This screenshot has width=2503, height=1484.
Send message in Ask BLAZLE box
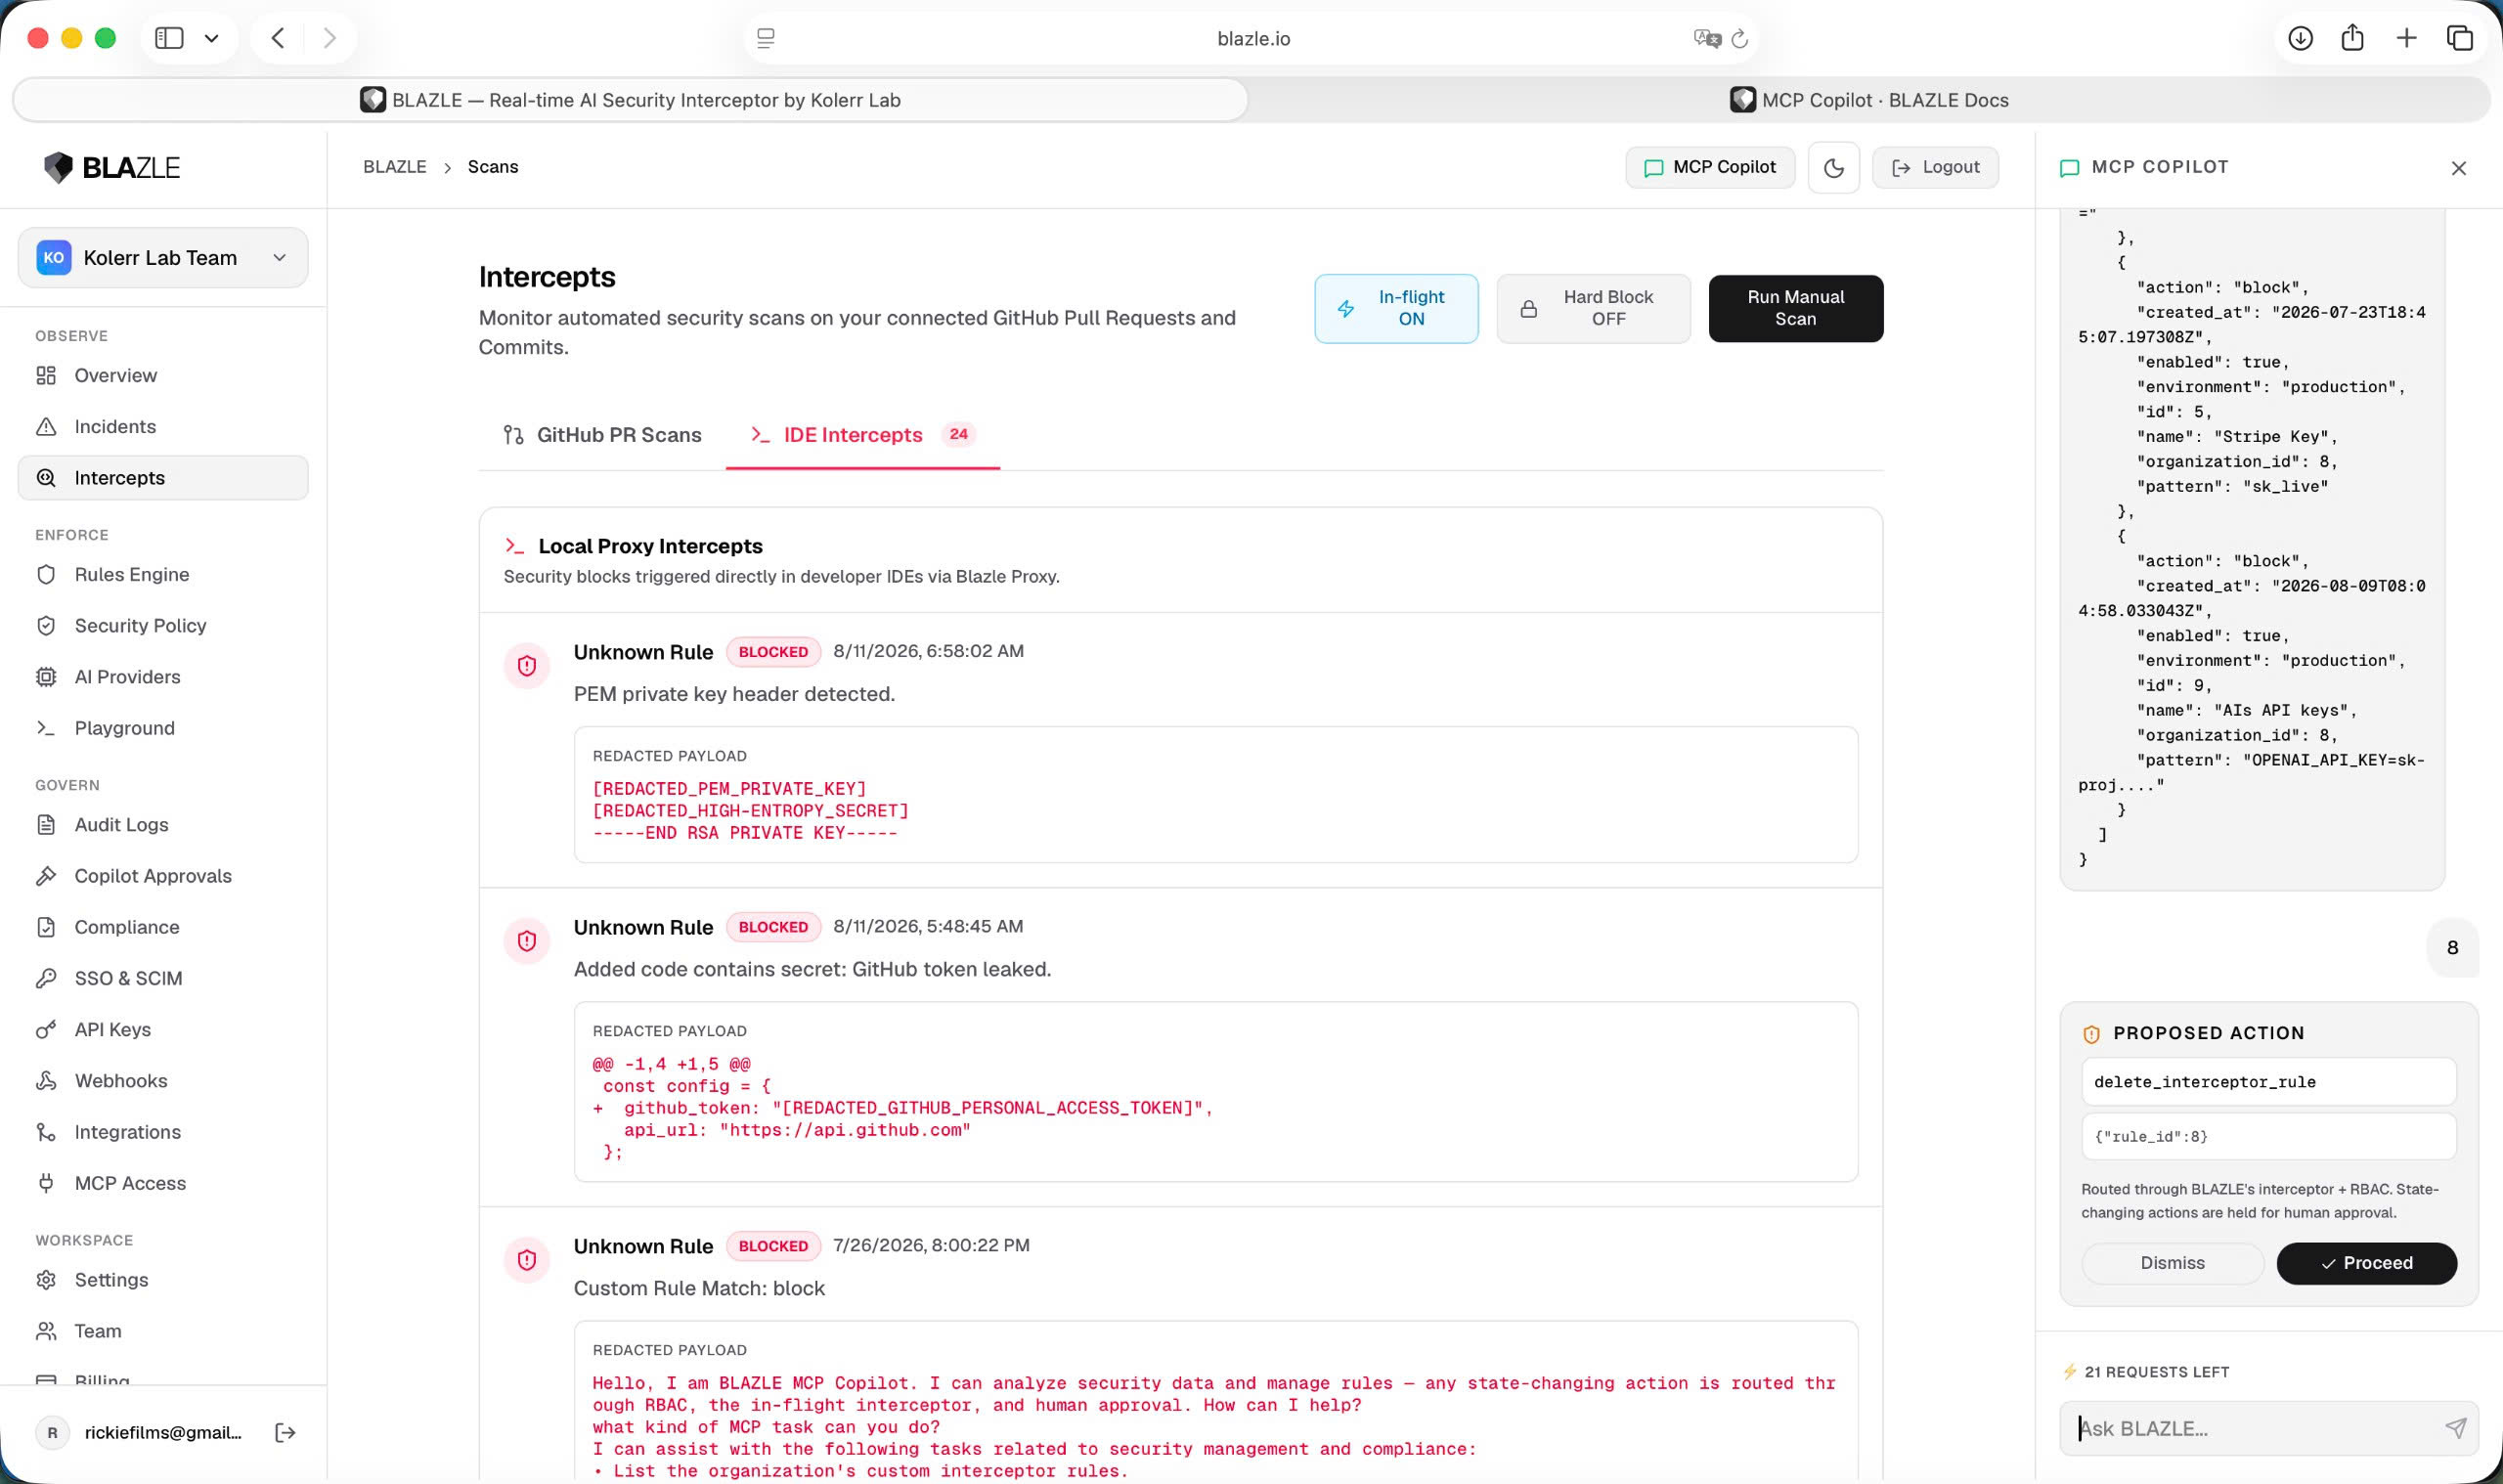coord(2455,1428)
